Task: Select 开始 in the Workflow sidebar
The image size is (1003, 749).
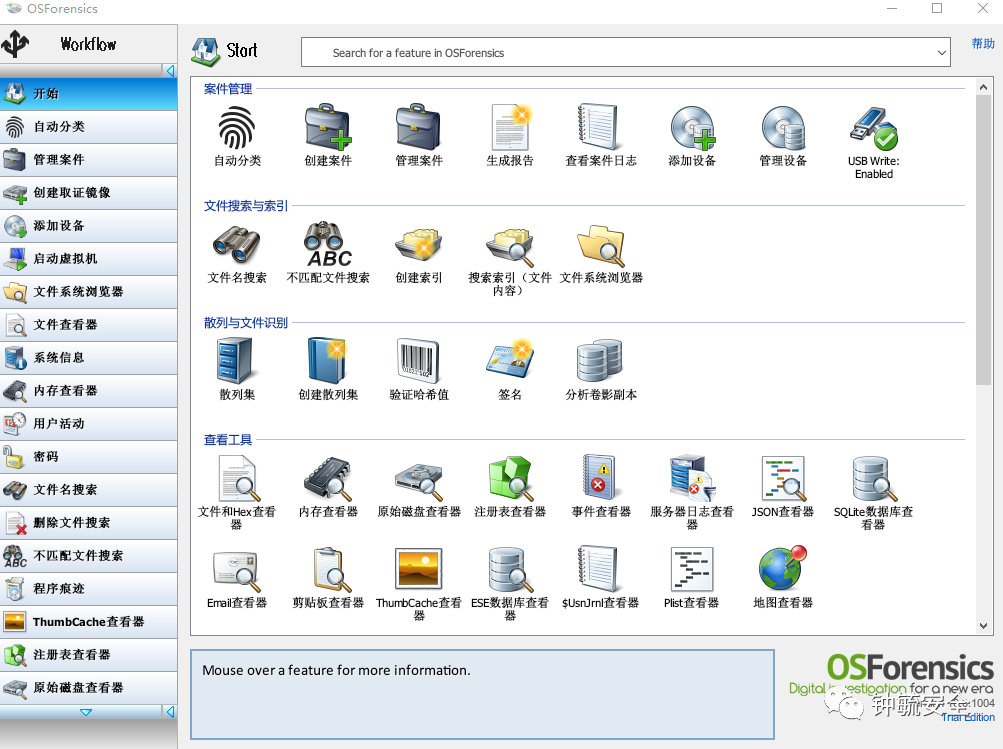Action: pyautogui.click(x=88, y=93)
